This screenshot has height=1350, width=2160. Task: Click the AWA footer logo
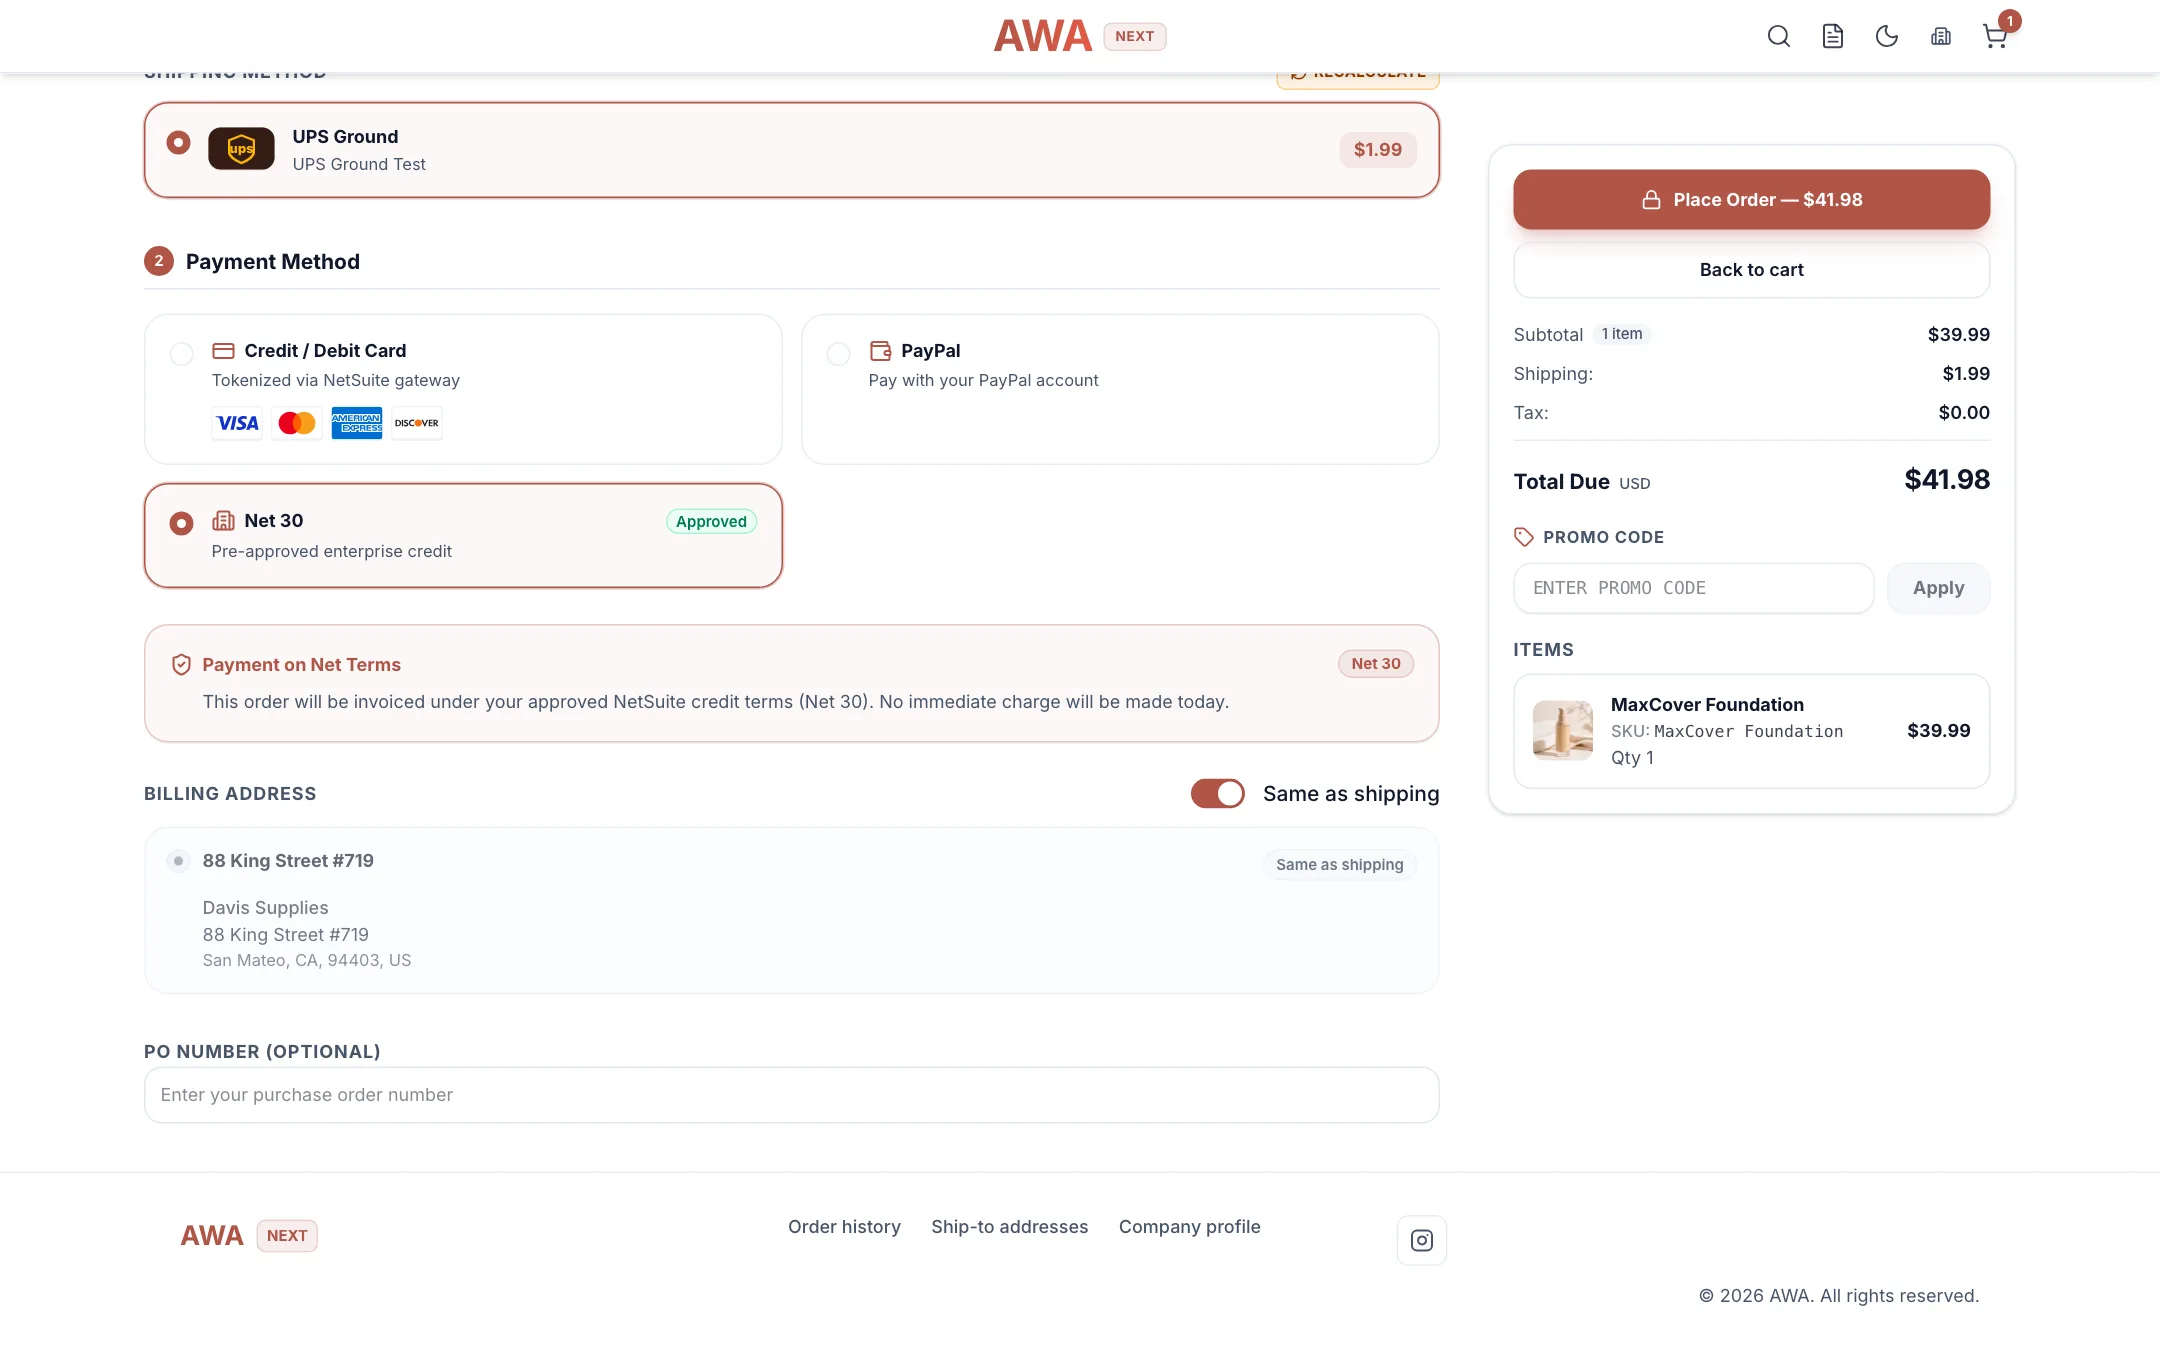(212, 1236)
